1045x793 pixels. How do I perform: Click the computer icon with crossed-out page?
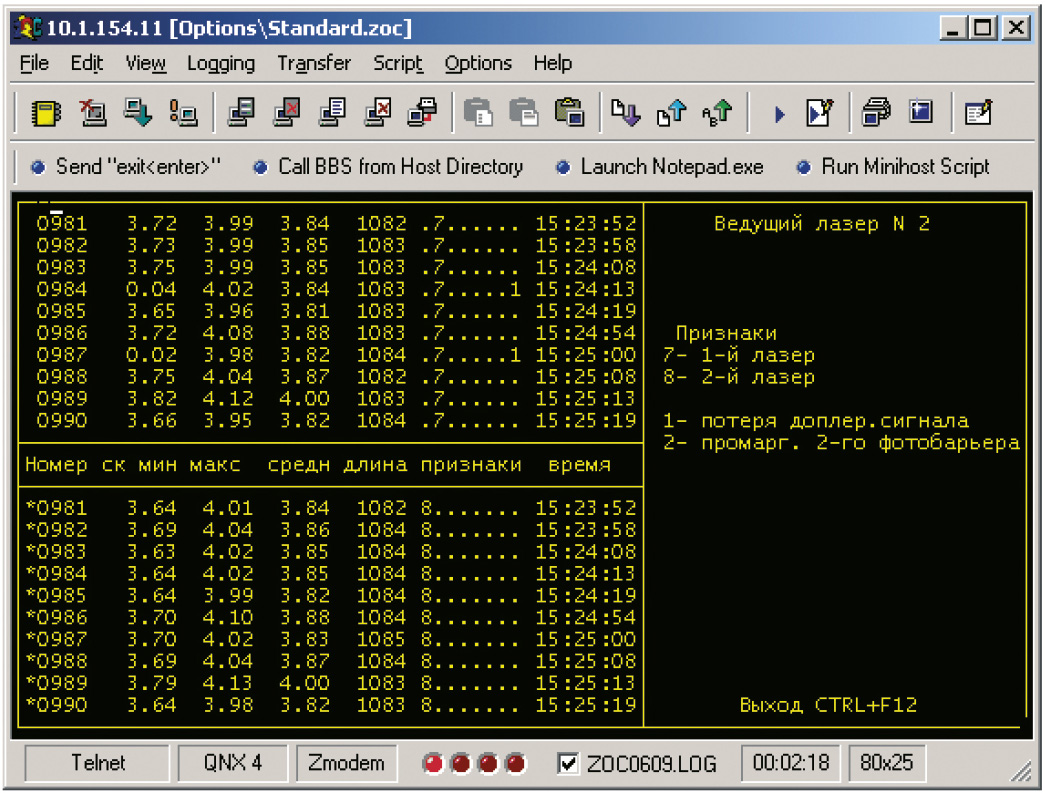coord(377,113)
